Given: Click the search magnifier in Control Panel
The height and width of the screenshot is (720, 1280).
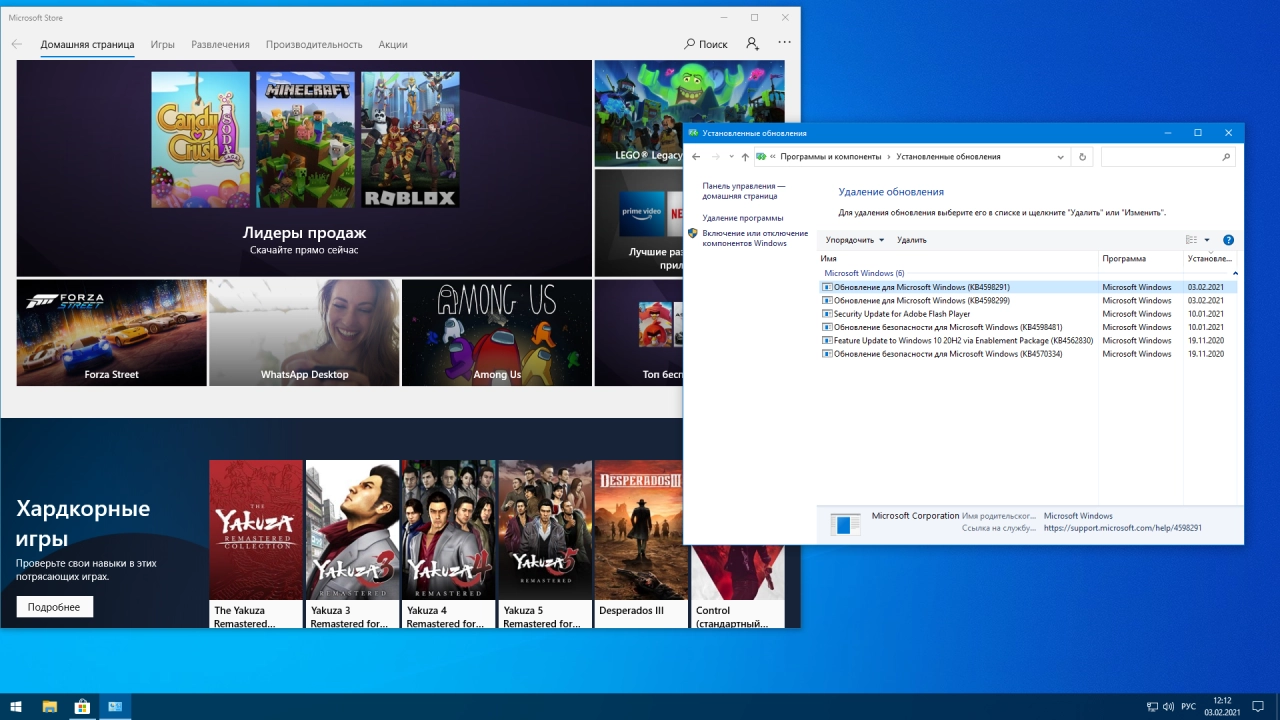Looking at the screenshot, I should pyautogui.click(x=1226, y=157).
